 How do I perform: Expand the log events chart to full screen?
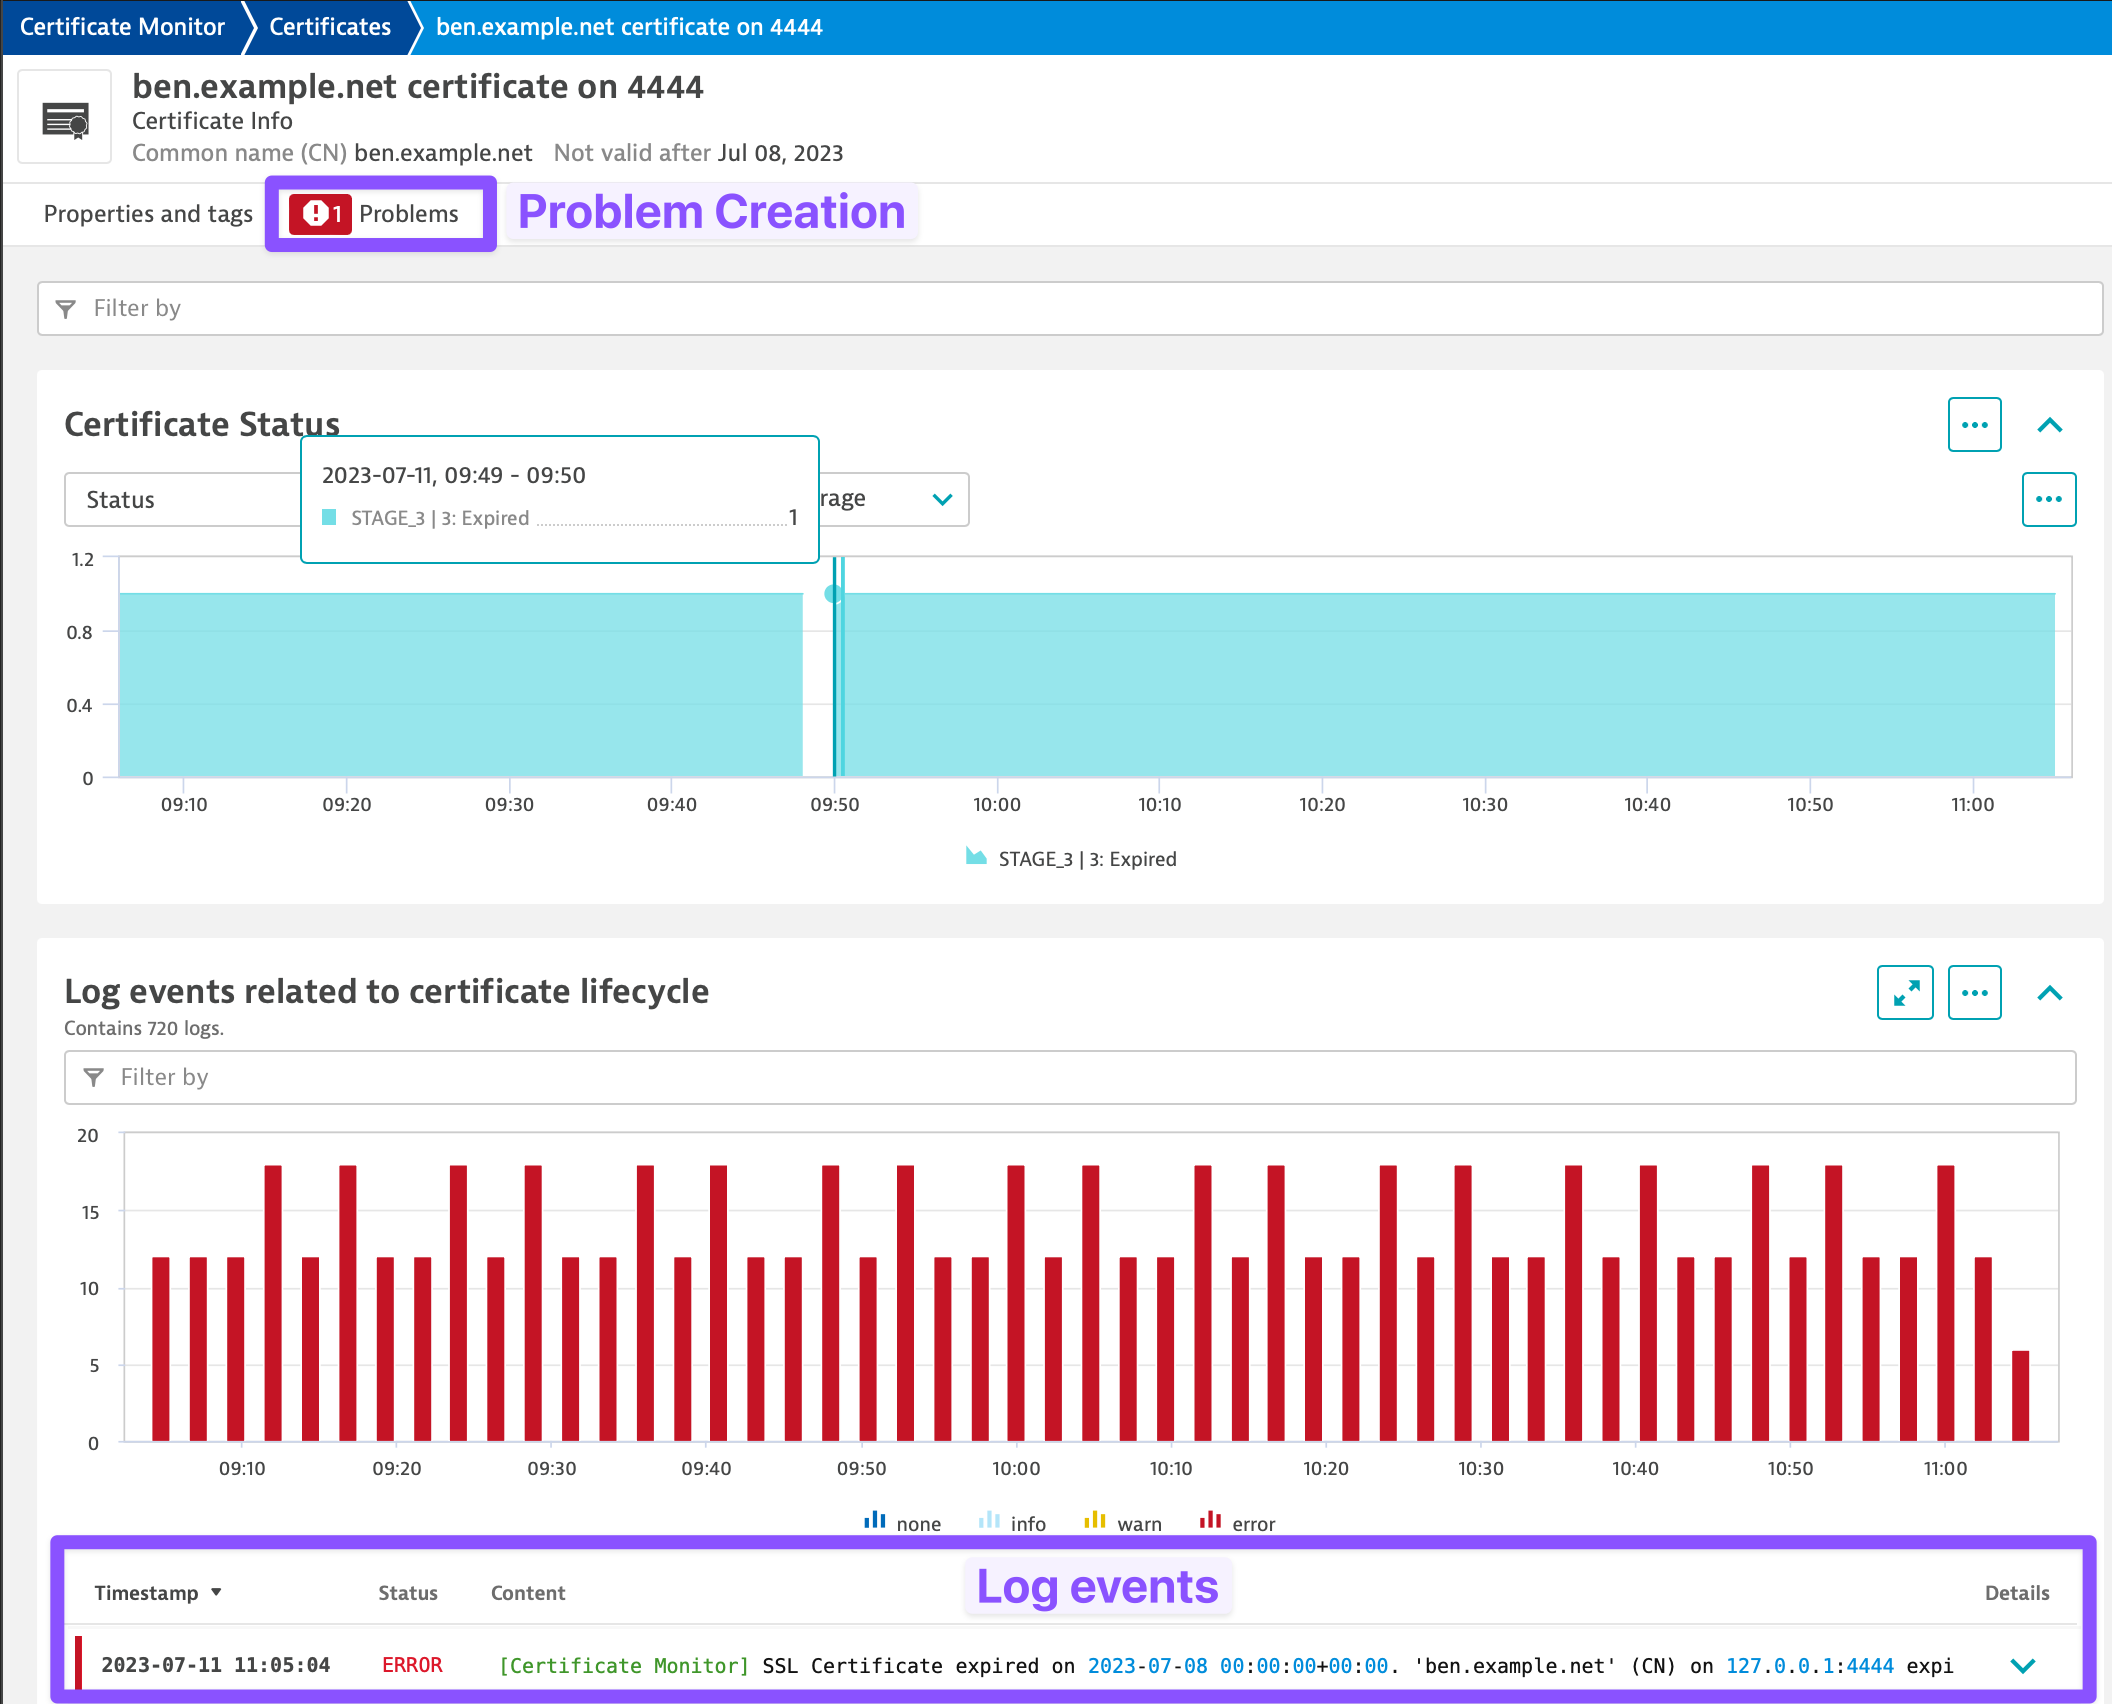[x=1905, y=992]
